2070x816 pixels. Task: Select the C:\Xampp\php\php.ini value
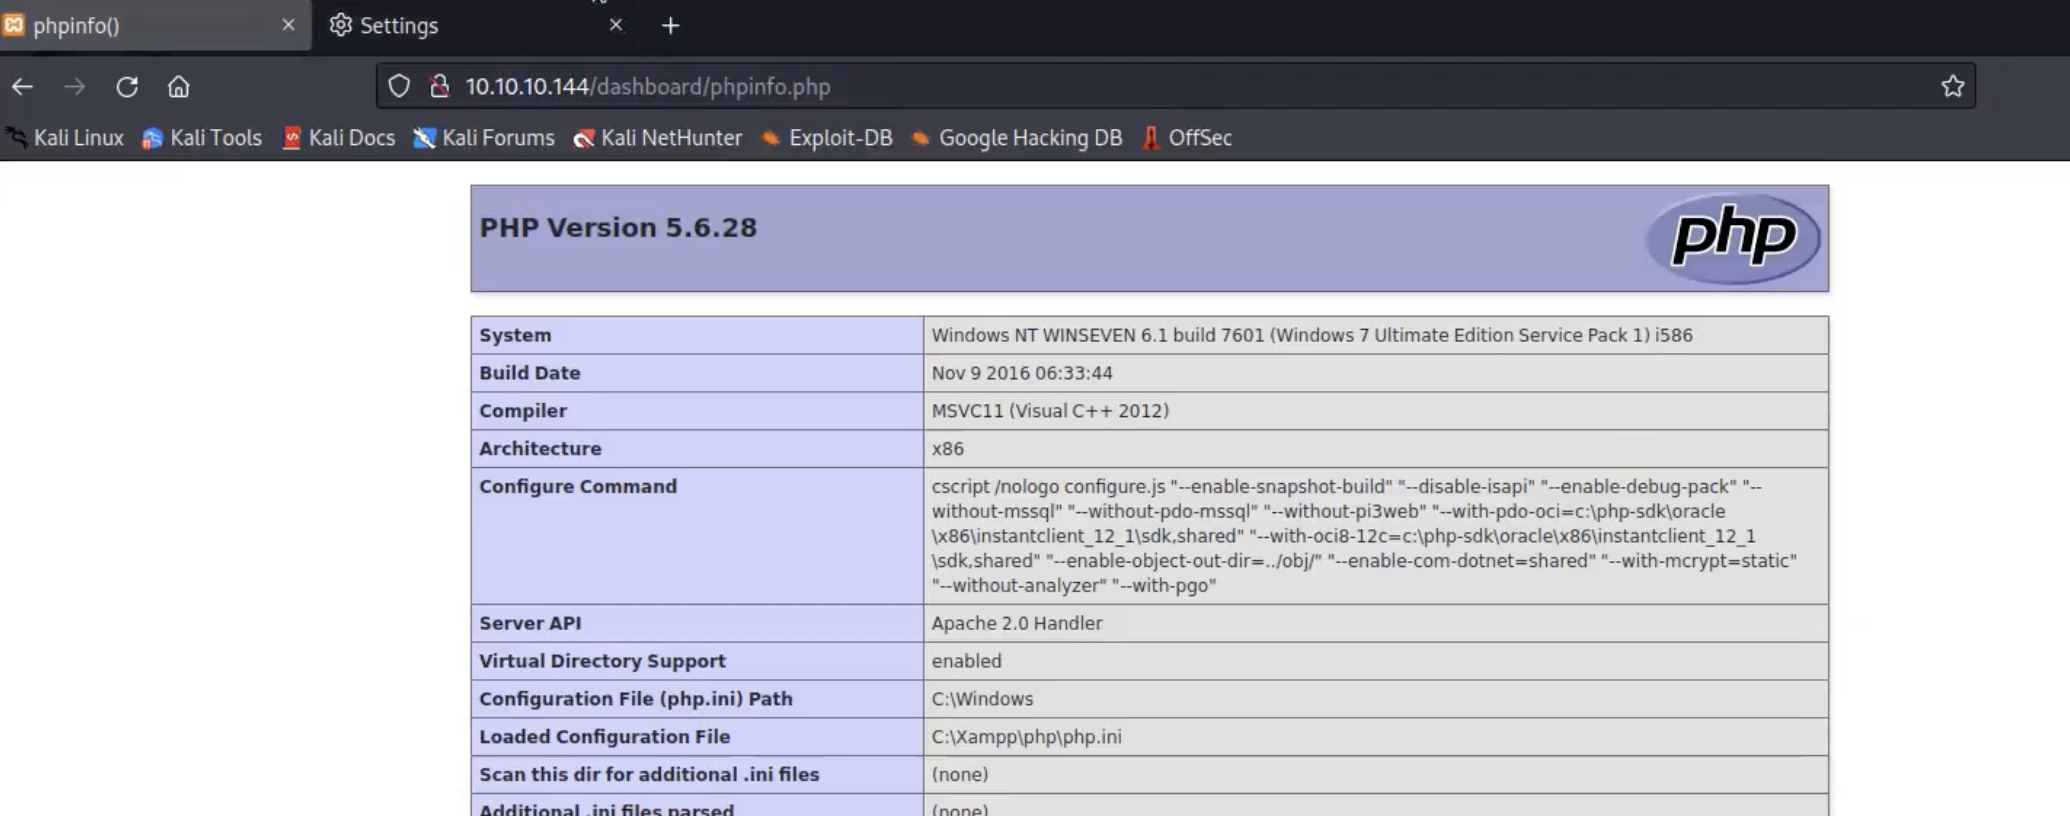(x=1026, y=737)
